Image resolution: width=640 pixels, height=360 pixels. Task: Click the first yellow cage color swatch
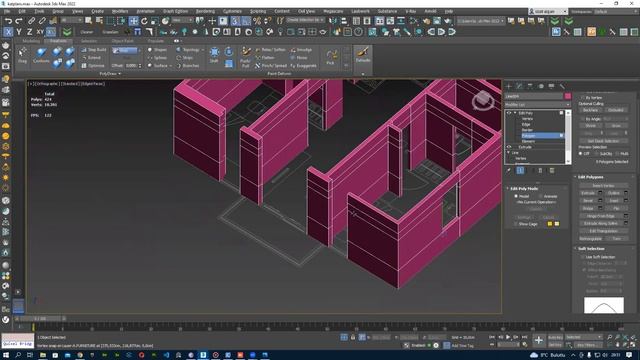(550, 224)
